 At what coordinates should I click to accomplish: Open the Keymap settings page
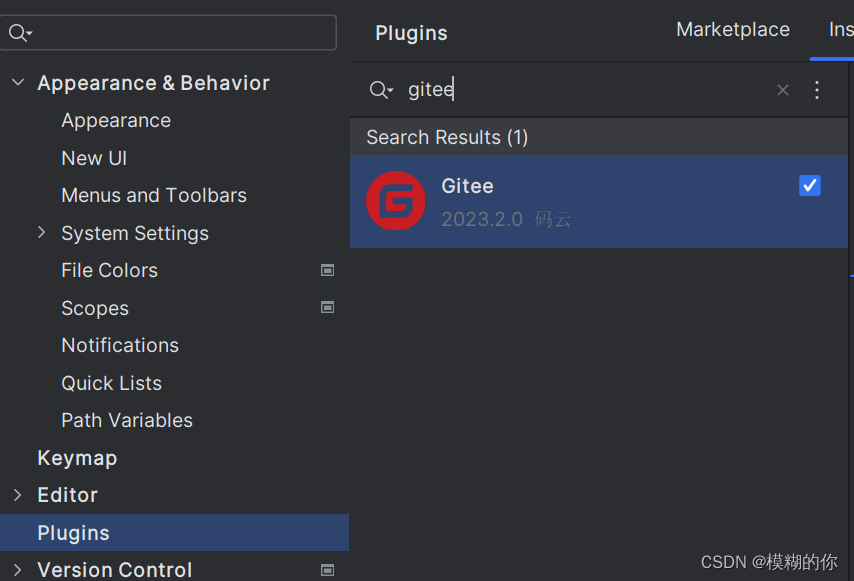[77, 458]
